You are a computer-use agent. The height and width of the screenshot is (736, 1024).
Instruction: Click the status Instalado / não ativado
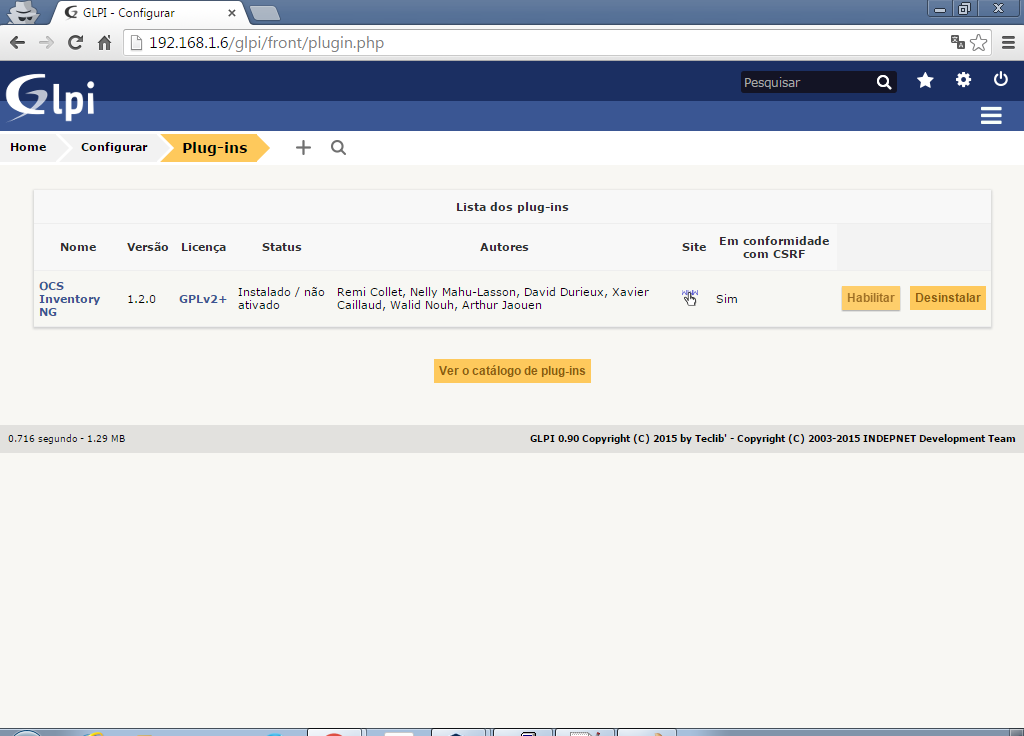coord(281,298)
